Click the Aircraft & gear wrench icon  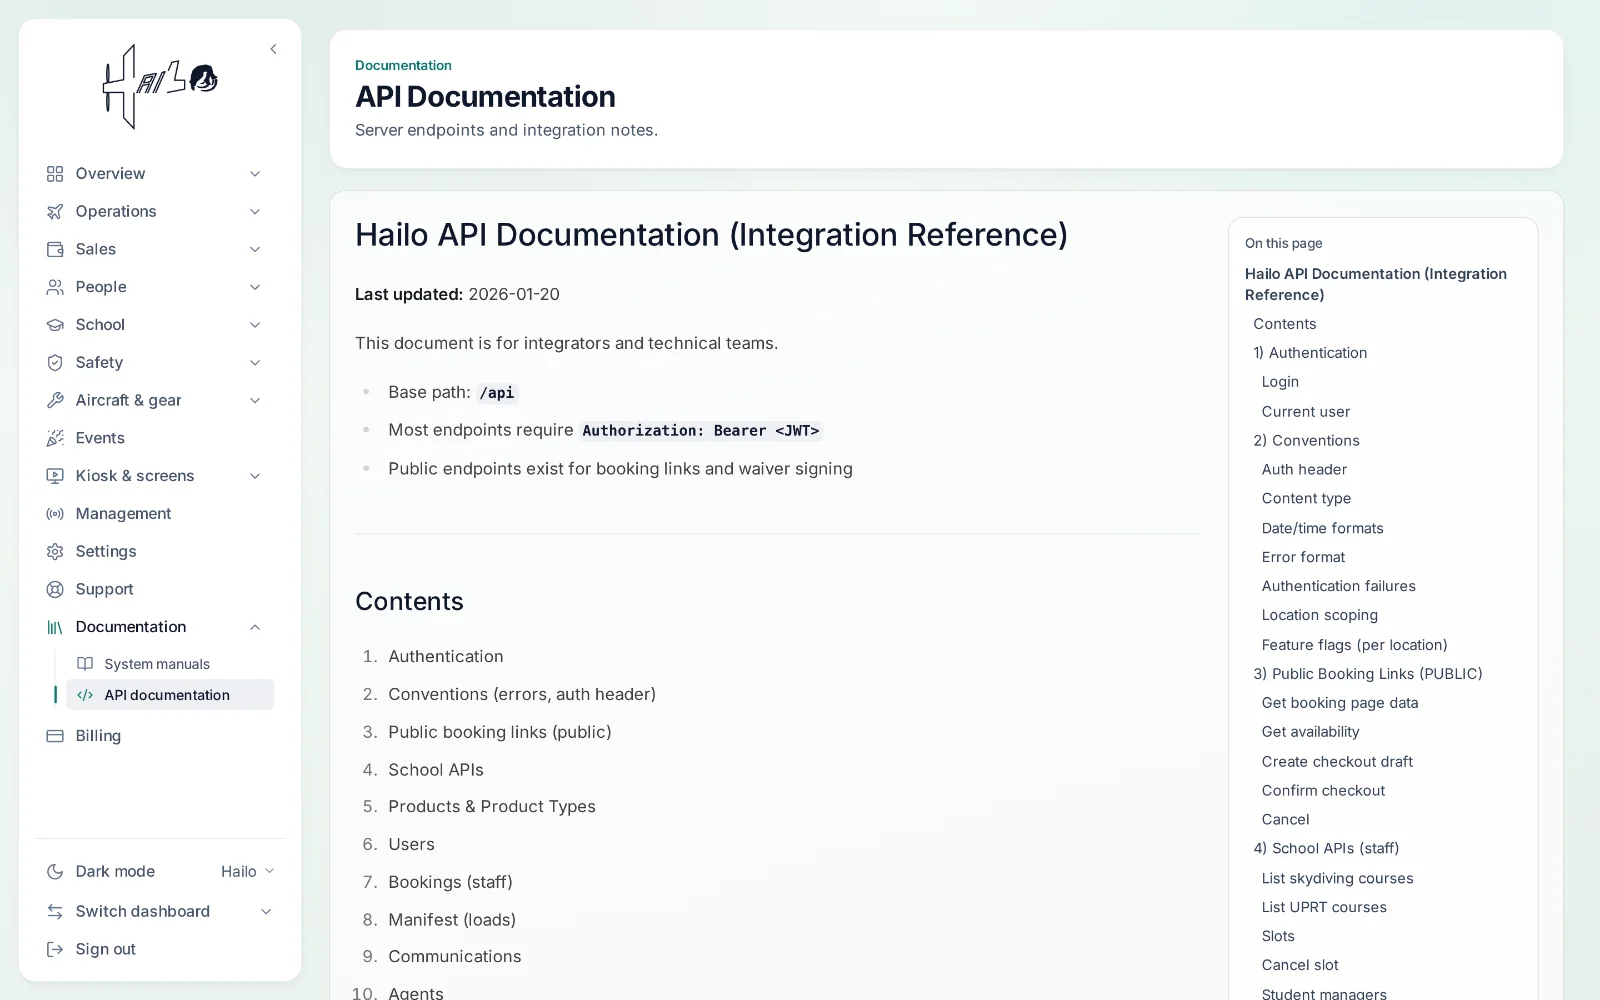[55, 400]
